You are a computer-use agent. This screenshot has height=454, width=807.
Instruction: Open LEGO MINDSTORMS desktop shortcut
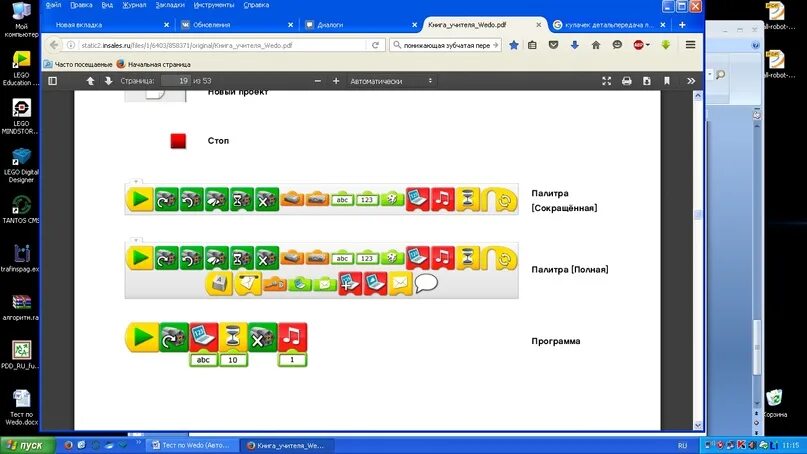click(x=21, y=117)
